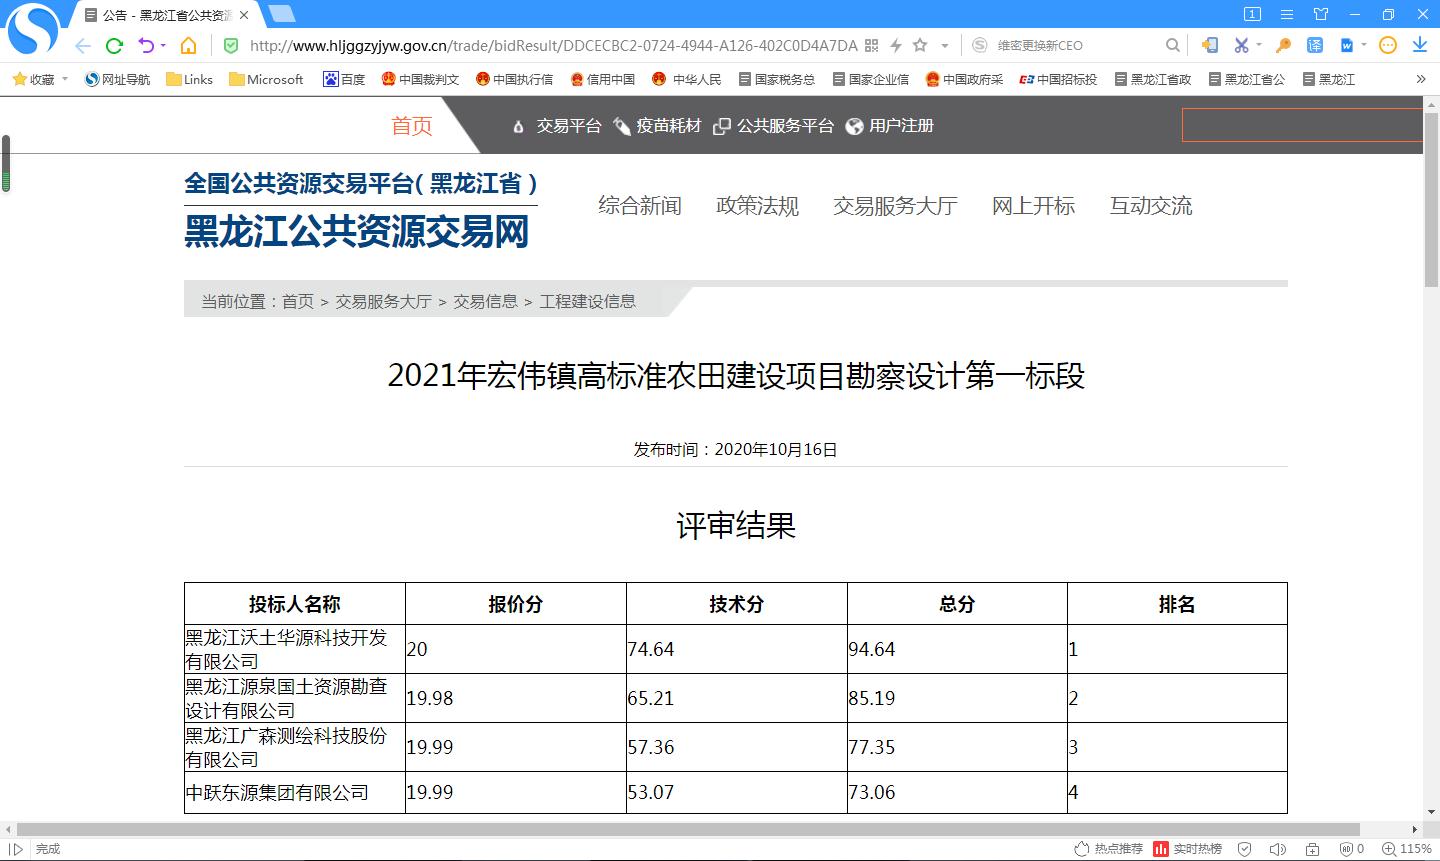Expand the bookmarks bar overflow chevron
Viewport: 1440px width, 861px height.
click(x=1420, y=79)
